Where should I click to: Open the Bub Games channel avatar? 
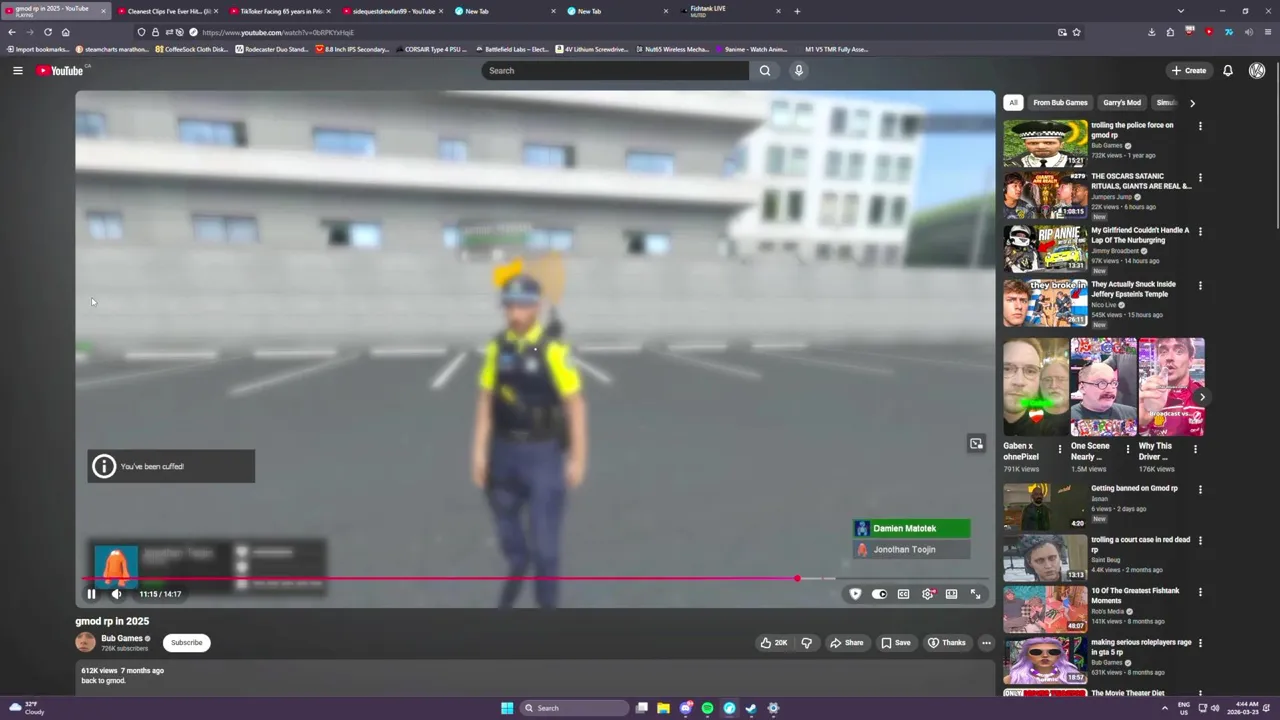tap(85, 643)
